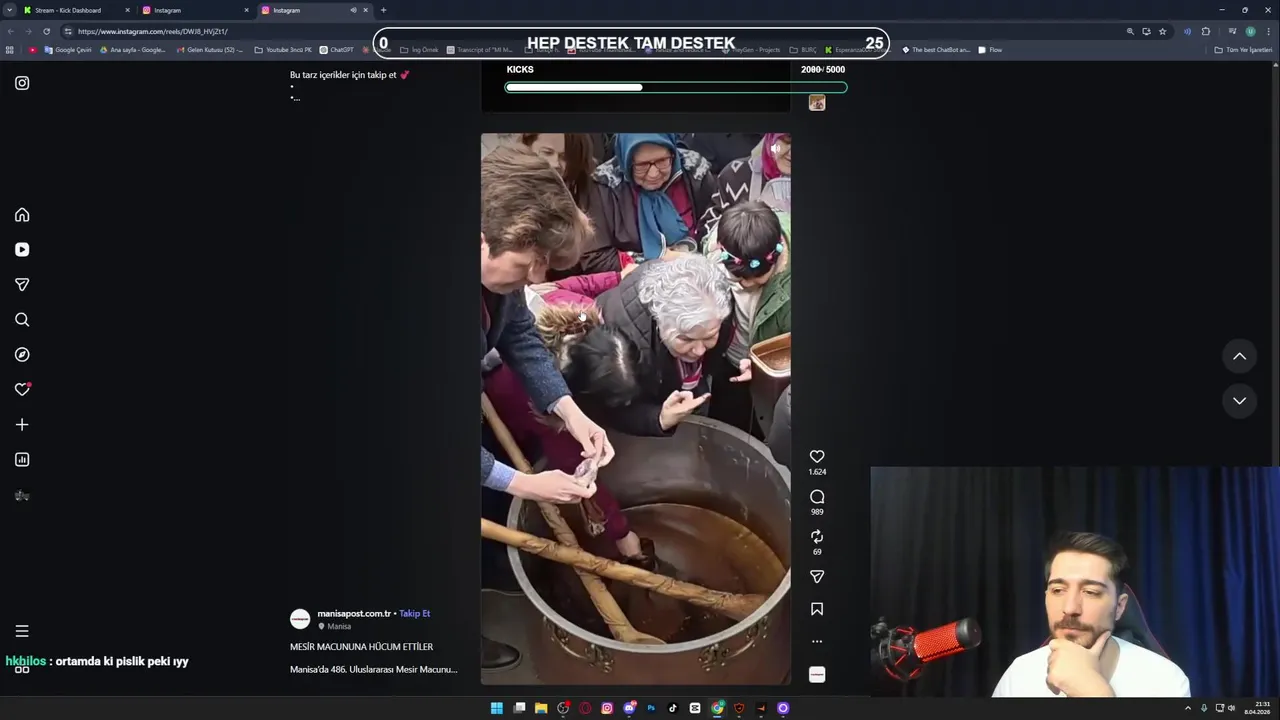Open Youtube 3ncü PK bookmark folder
Viewport: 1280px width, 720px height.
[x=283, y=50]
